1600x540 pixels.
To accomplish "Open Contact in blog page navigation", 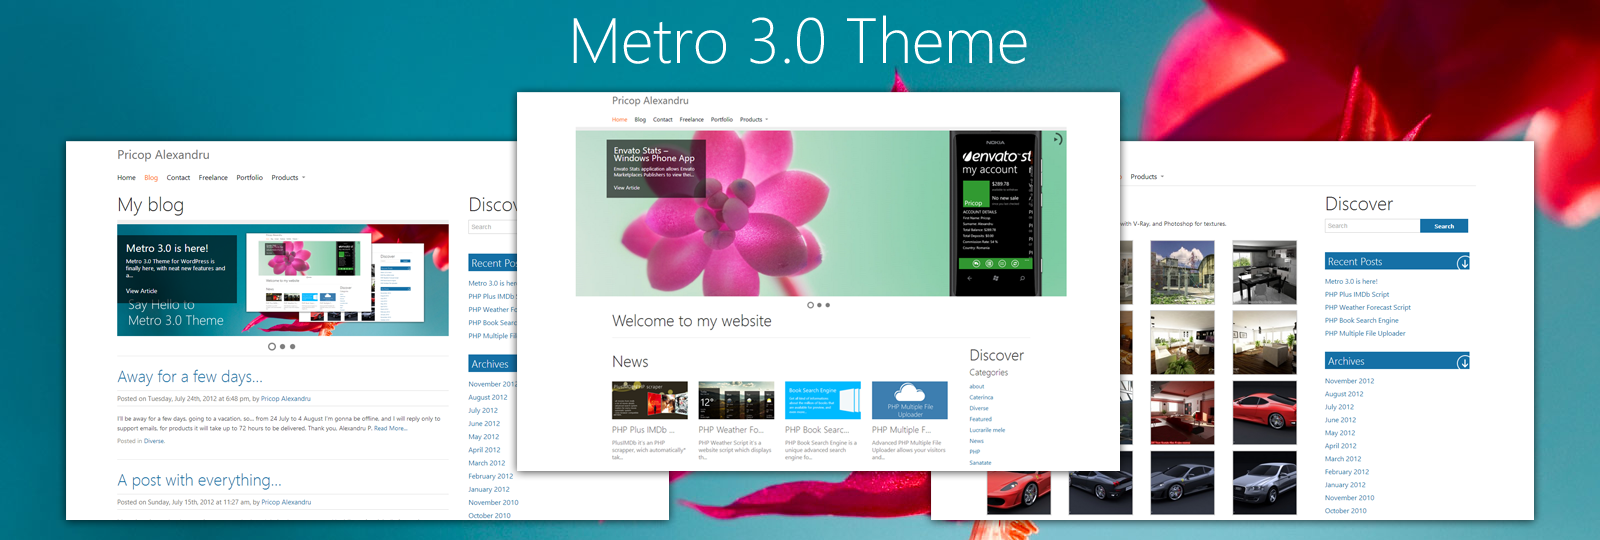I will 178,178.
